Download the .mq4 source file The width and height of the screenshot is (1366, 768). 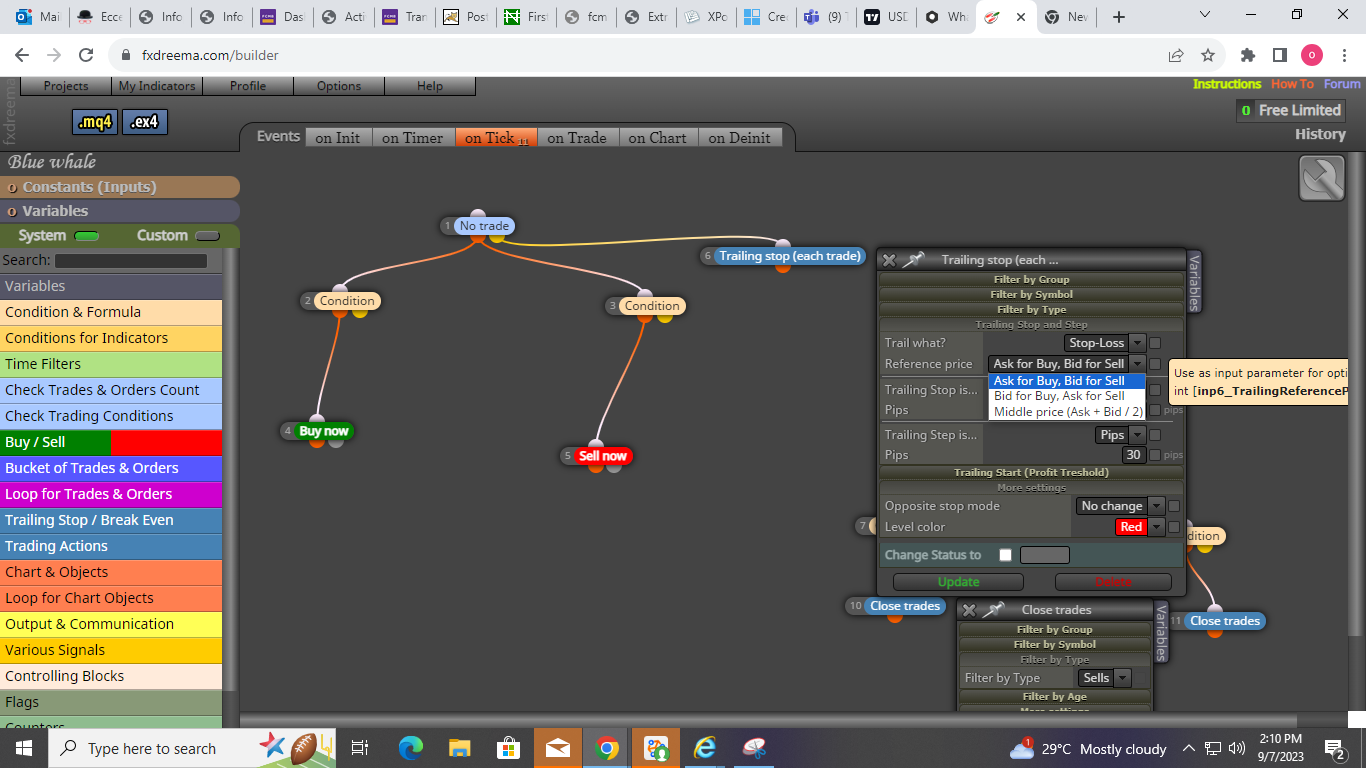pos(95,122)
